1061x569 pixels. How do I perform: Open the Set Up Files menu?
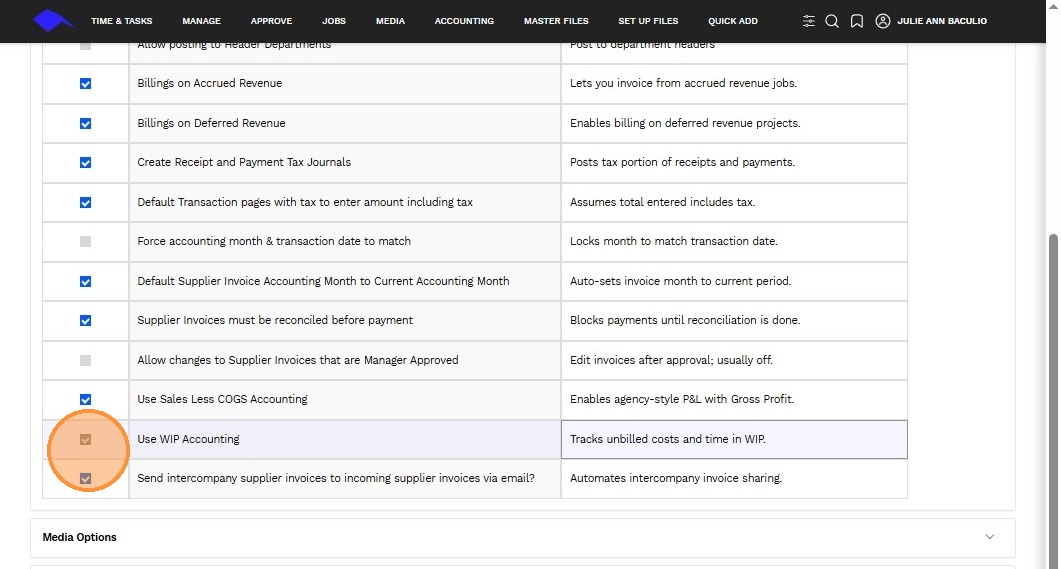(x=648, y=21)
